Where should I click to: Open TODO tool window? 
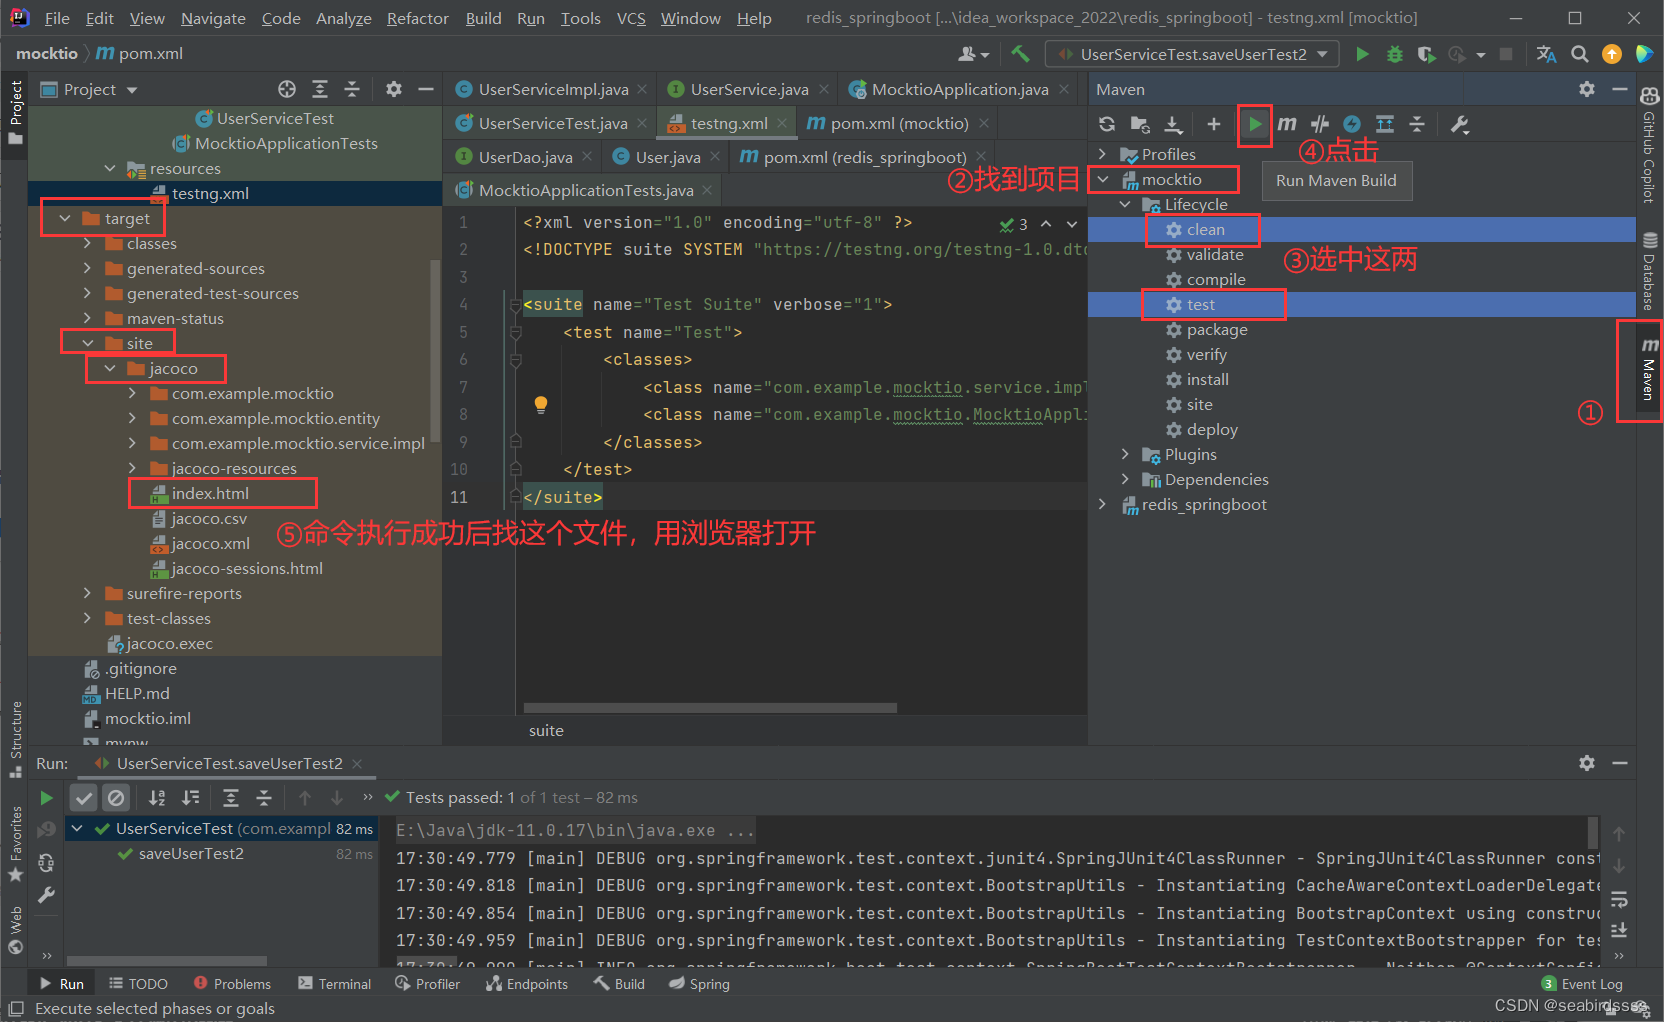[138, 984]
